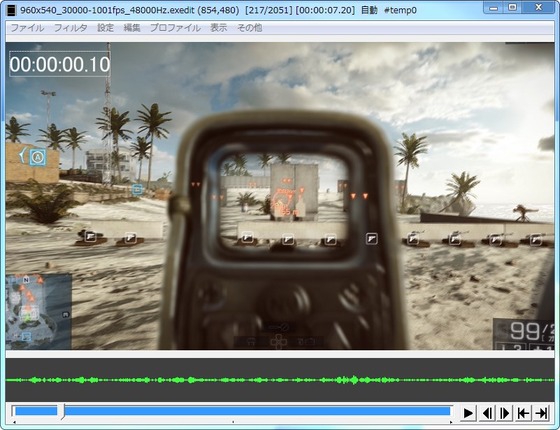Minimize the AviUtl window
Image resolution: width=560 pixels, height=430 pixels.
point(494,8)
